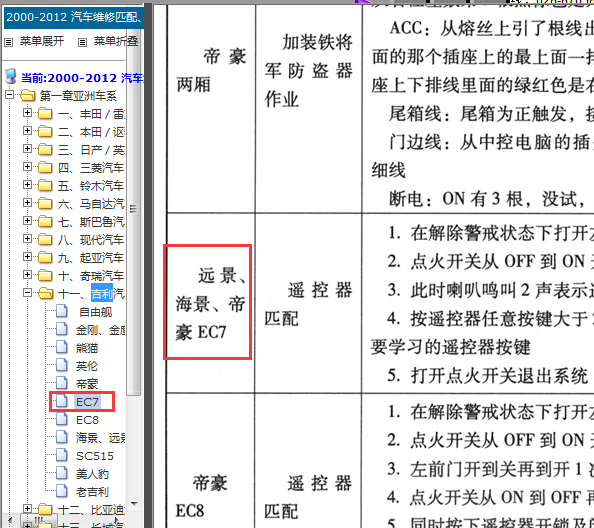Open the 金刚、金鹰 page in the tree
This screenshot has height=528, width=594.
(x=100, y=330)
